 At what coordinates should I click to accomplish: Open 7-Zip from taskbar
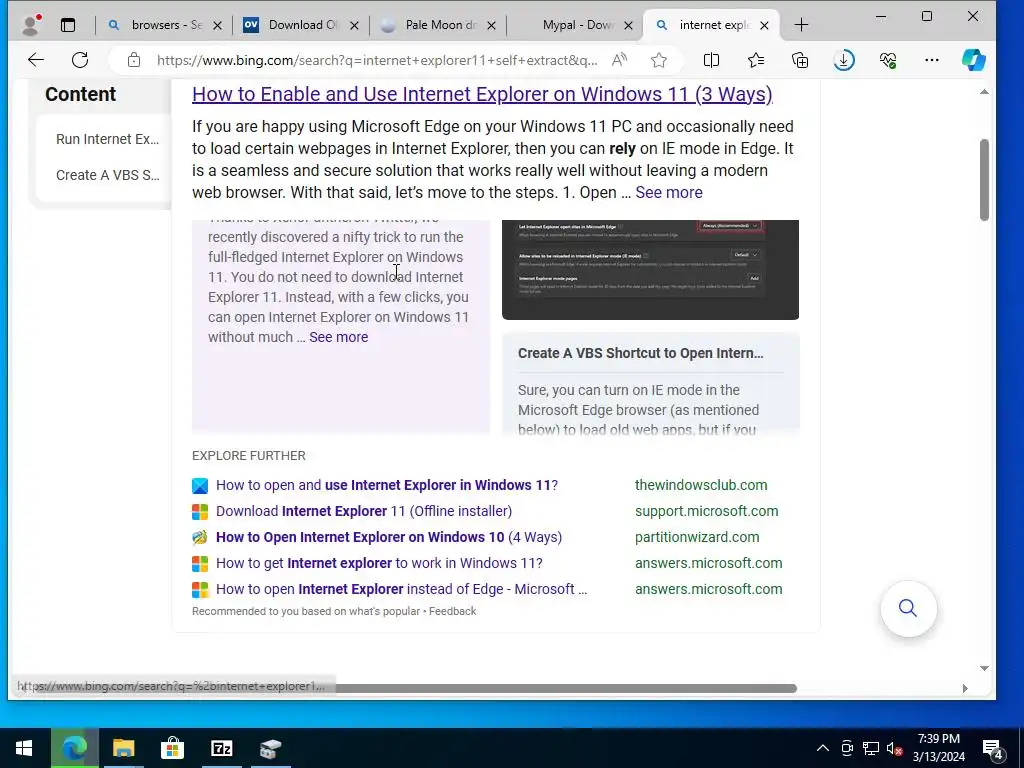pos(221,748)
